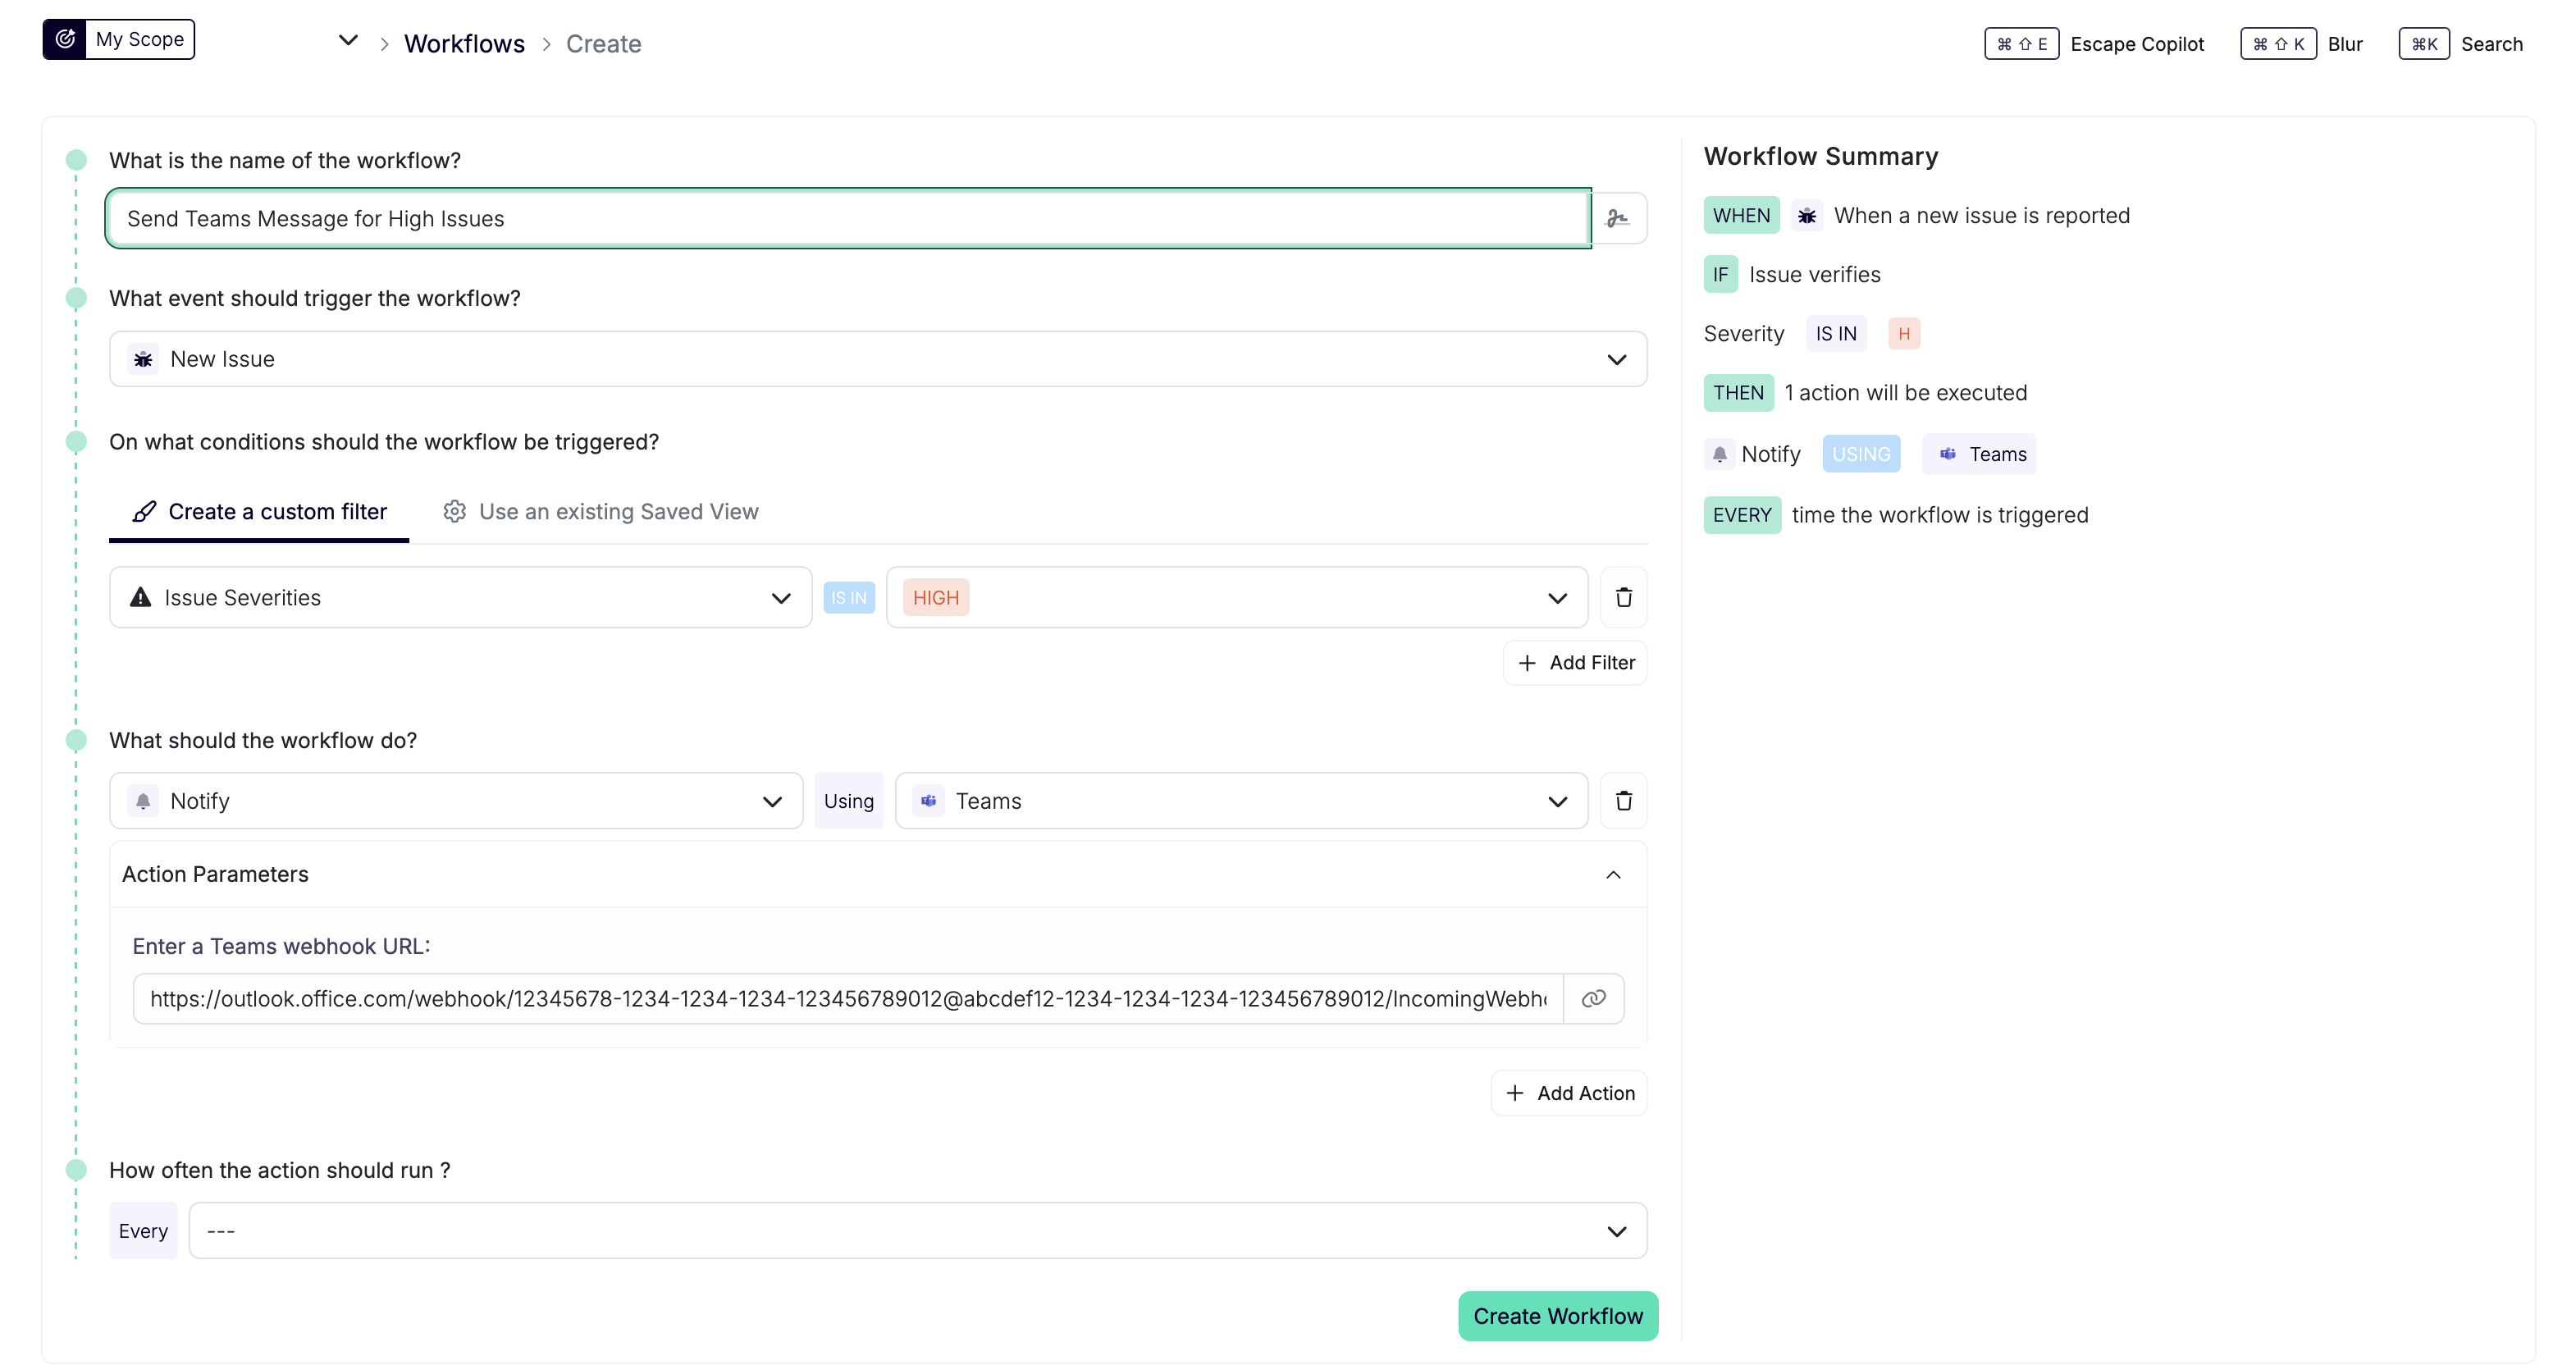
Task: Click Add Action to add another action
Action: [x=1568, y=1092]
